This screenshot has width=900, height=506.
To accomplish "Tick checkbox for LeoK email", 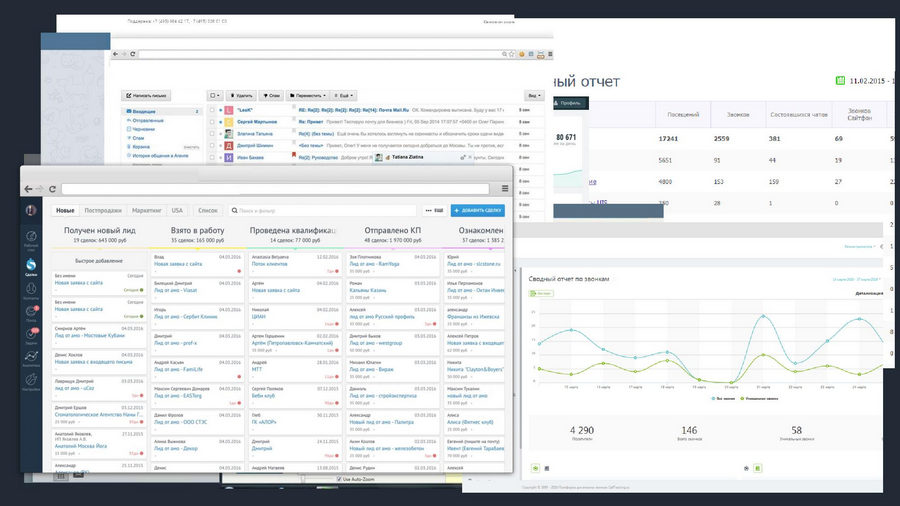I will (212, 110).
